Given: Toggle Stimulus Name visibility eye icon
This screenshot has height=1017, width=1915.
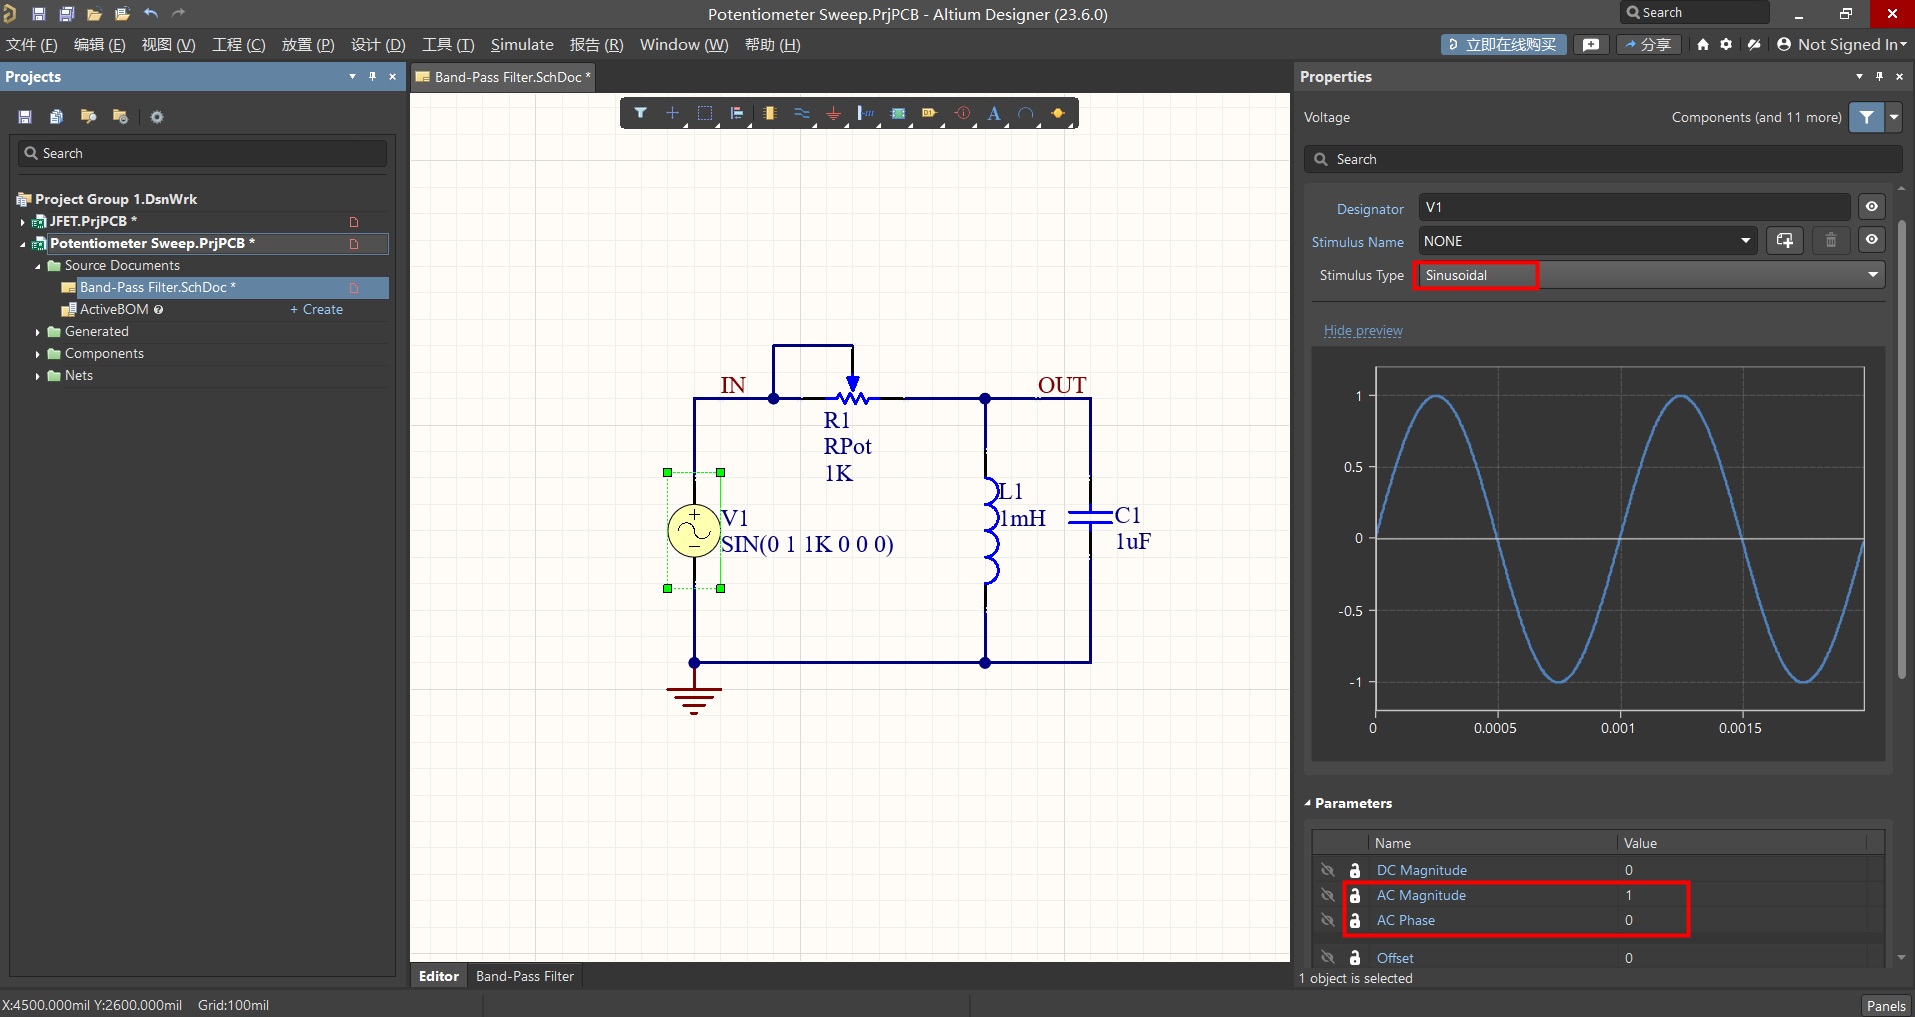Looking at the screenshot, I should tap(1872, 241).
